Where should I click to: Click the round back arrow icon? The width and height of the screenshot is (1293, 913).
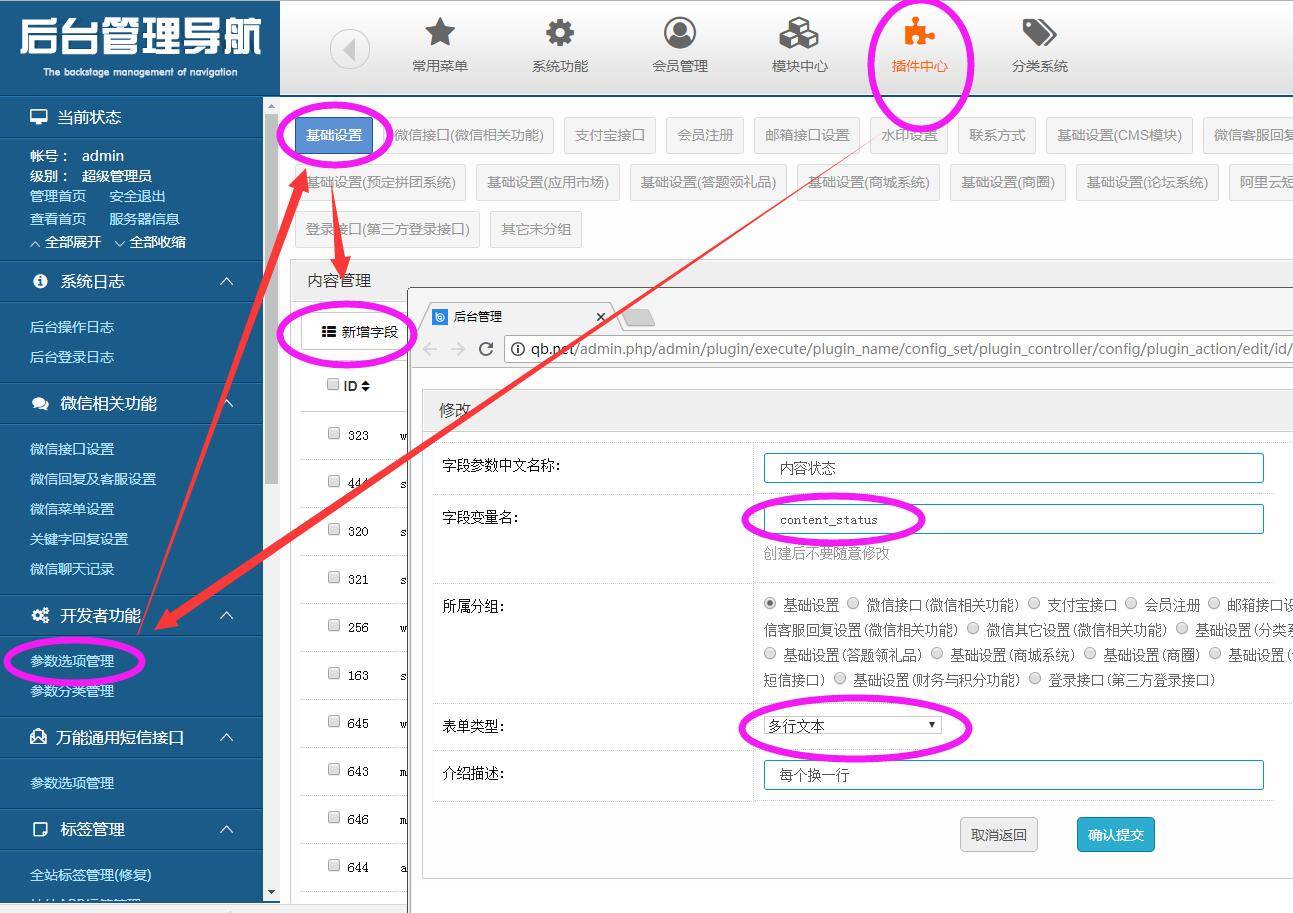pos(350,49)
